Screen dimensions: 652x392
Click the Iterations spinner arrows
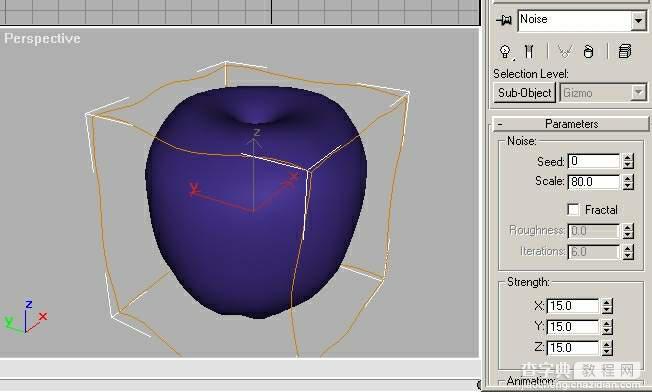(x=628, y=251)
